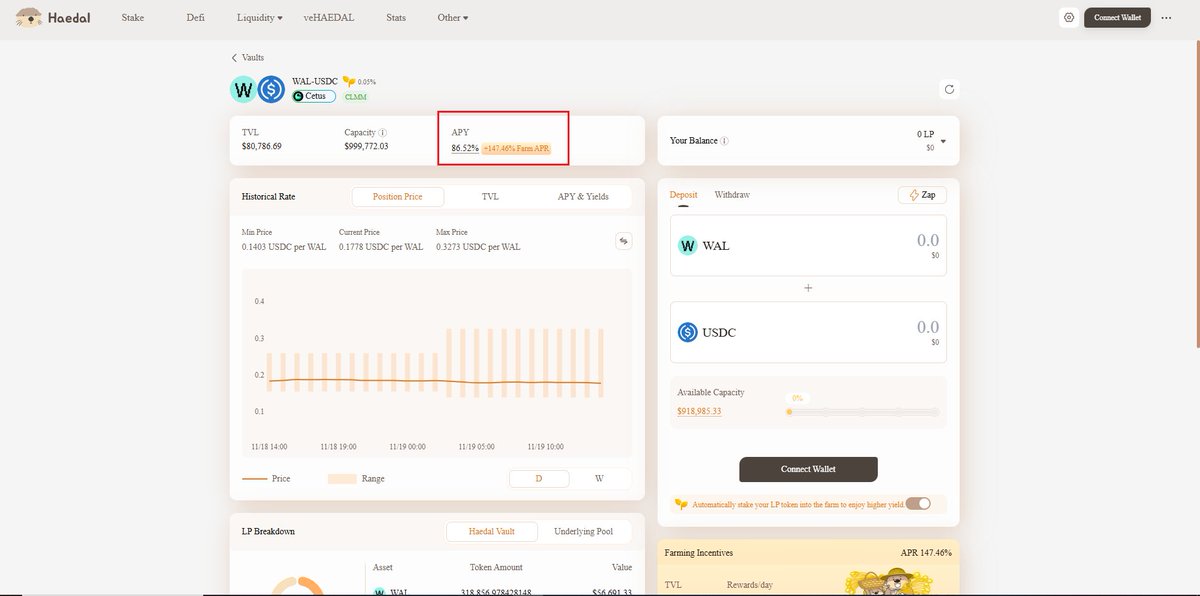Screen dimensions: 1200x596
Task: Click the USDC amount input field
Action: click(x=808, y=332)
